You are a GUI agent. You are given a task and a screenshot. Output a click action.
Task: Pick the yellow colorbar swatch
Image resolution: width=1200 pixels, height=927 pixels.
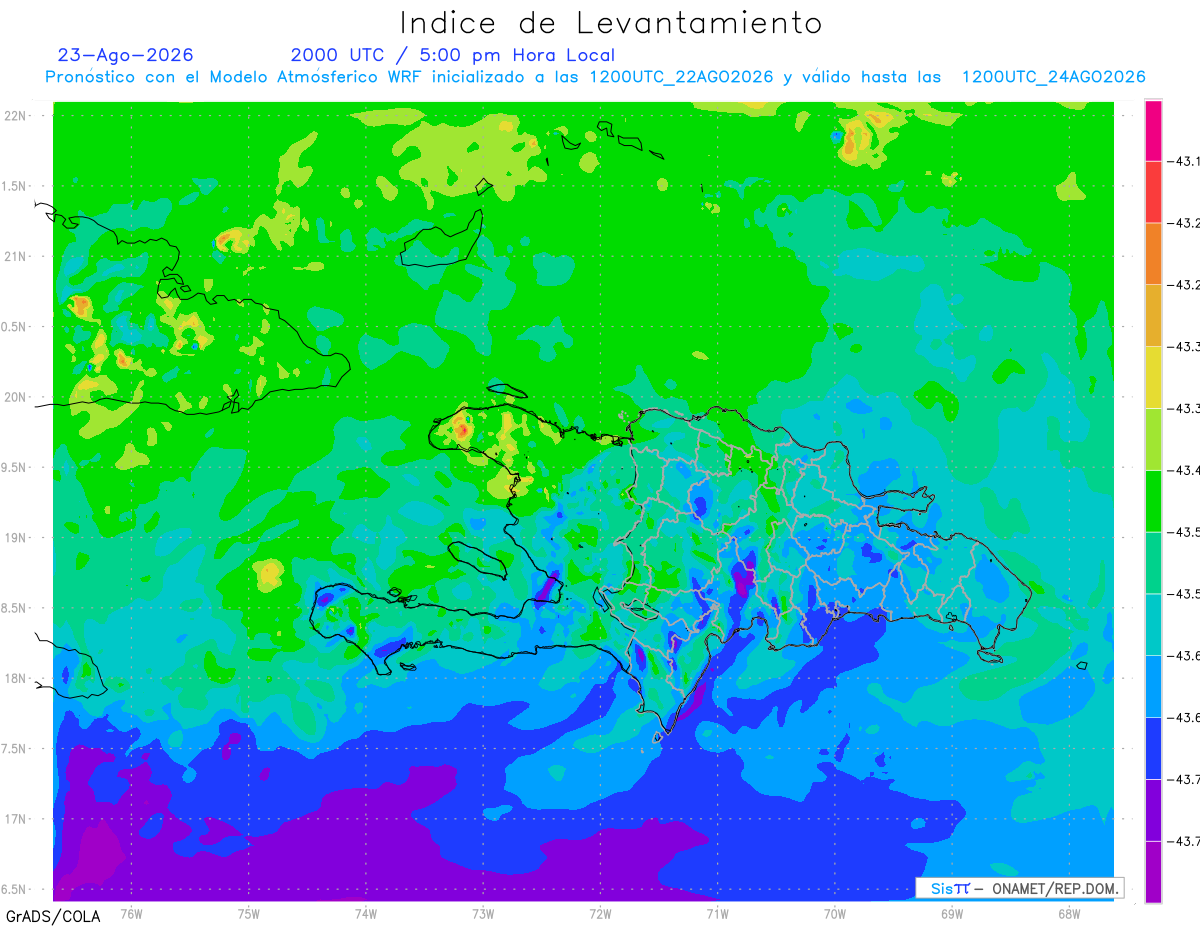(1153, 377)
